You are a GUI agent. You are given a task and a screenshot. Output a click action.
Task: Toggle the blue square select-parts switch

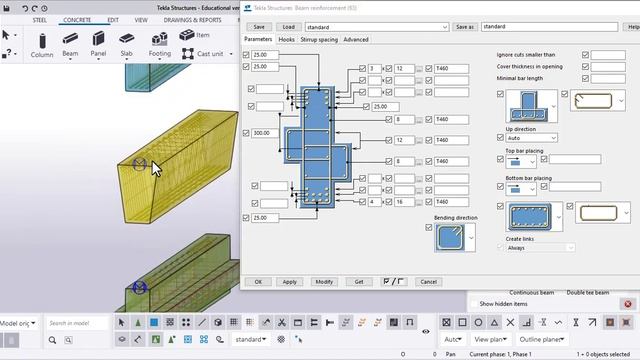(x=154, y=322)
